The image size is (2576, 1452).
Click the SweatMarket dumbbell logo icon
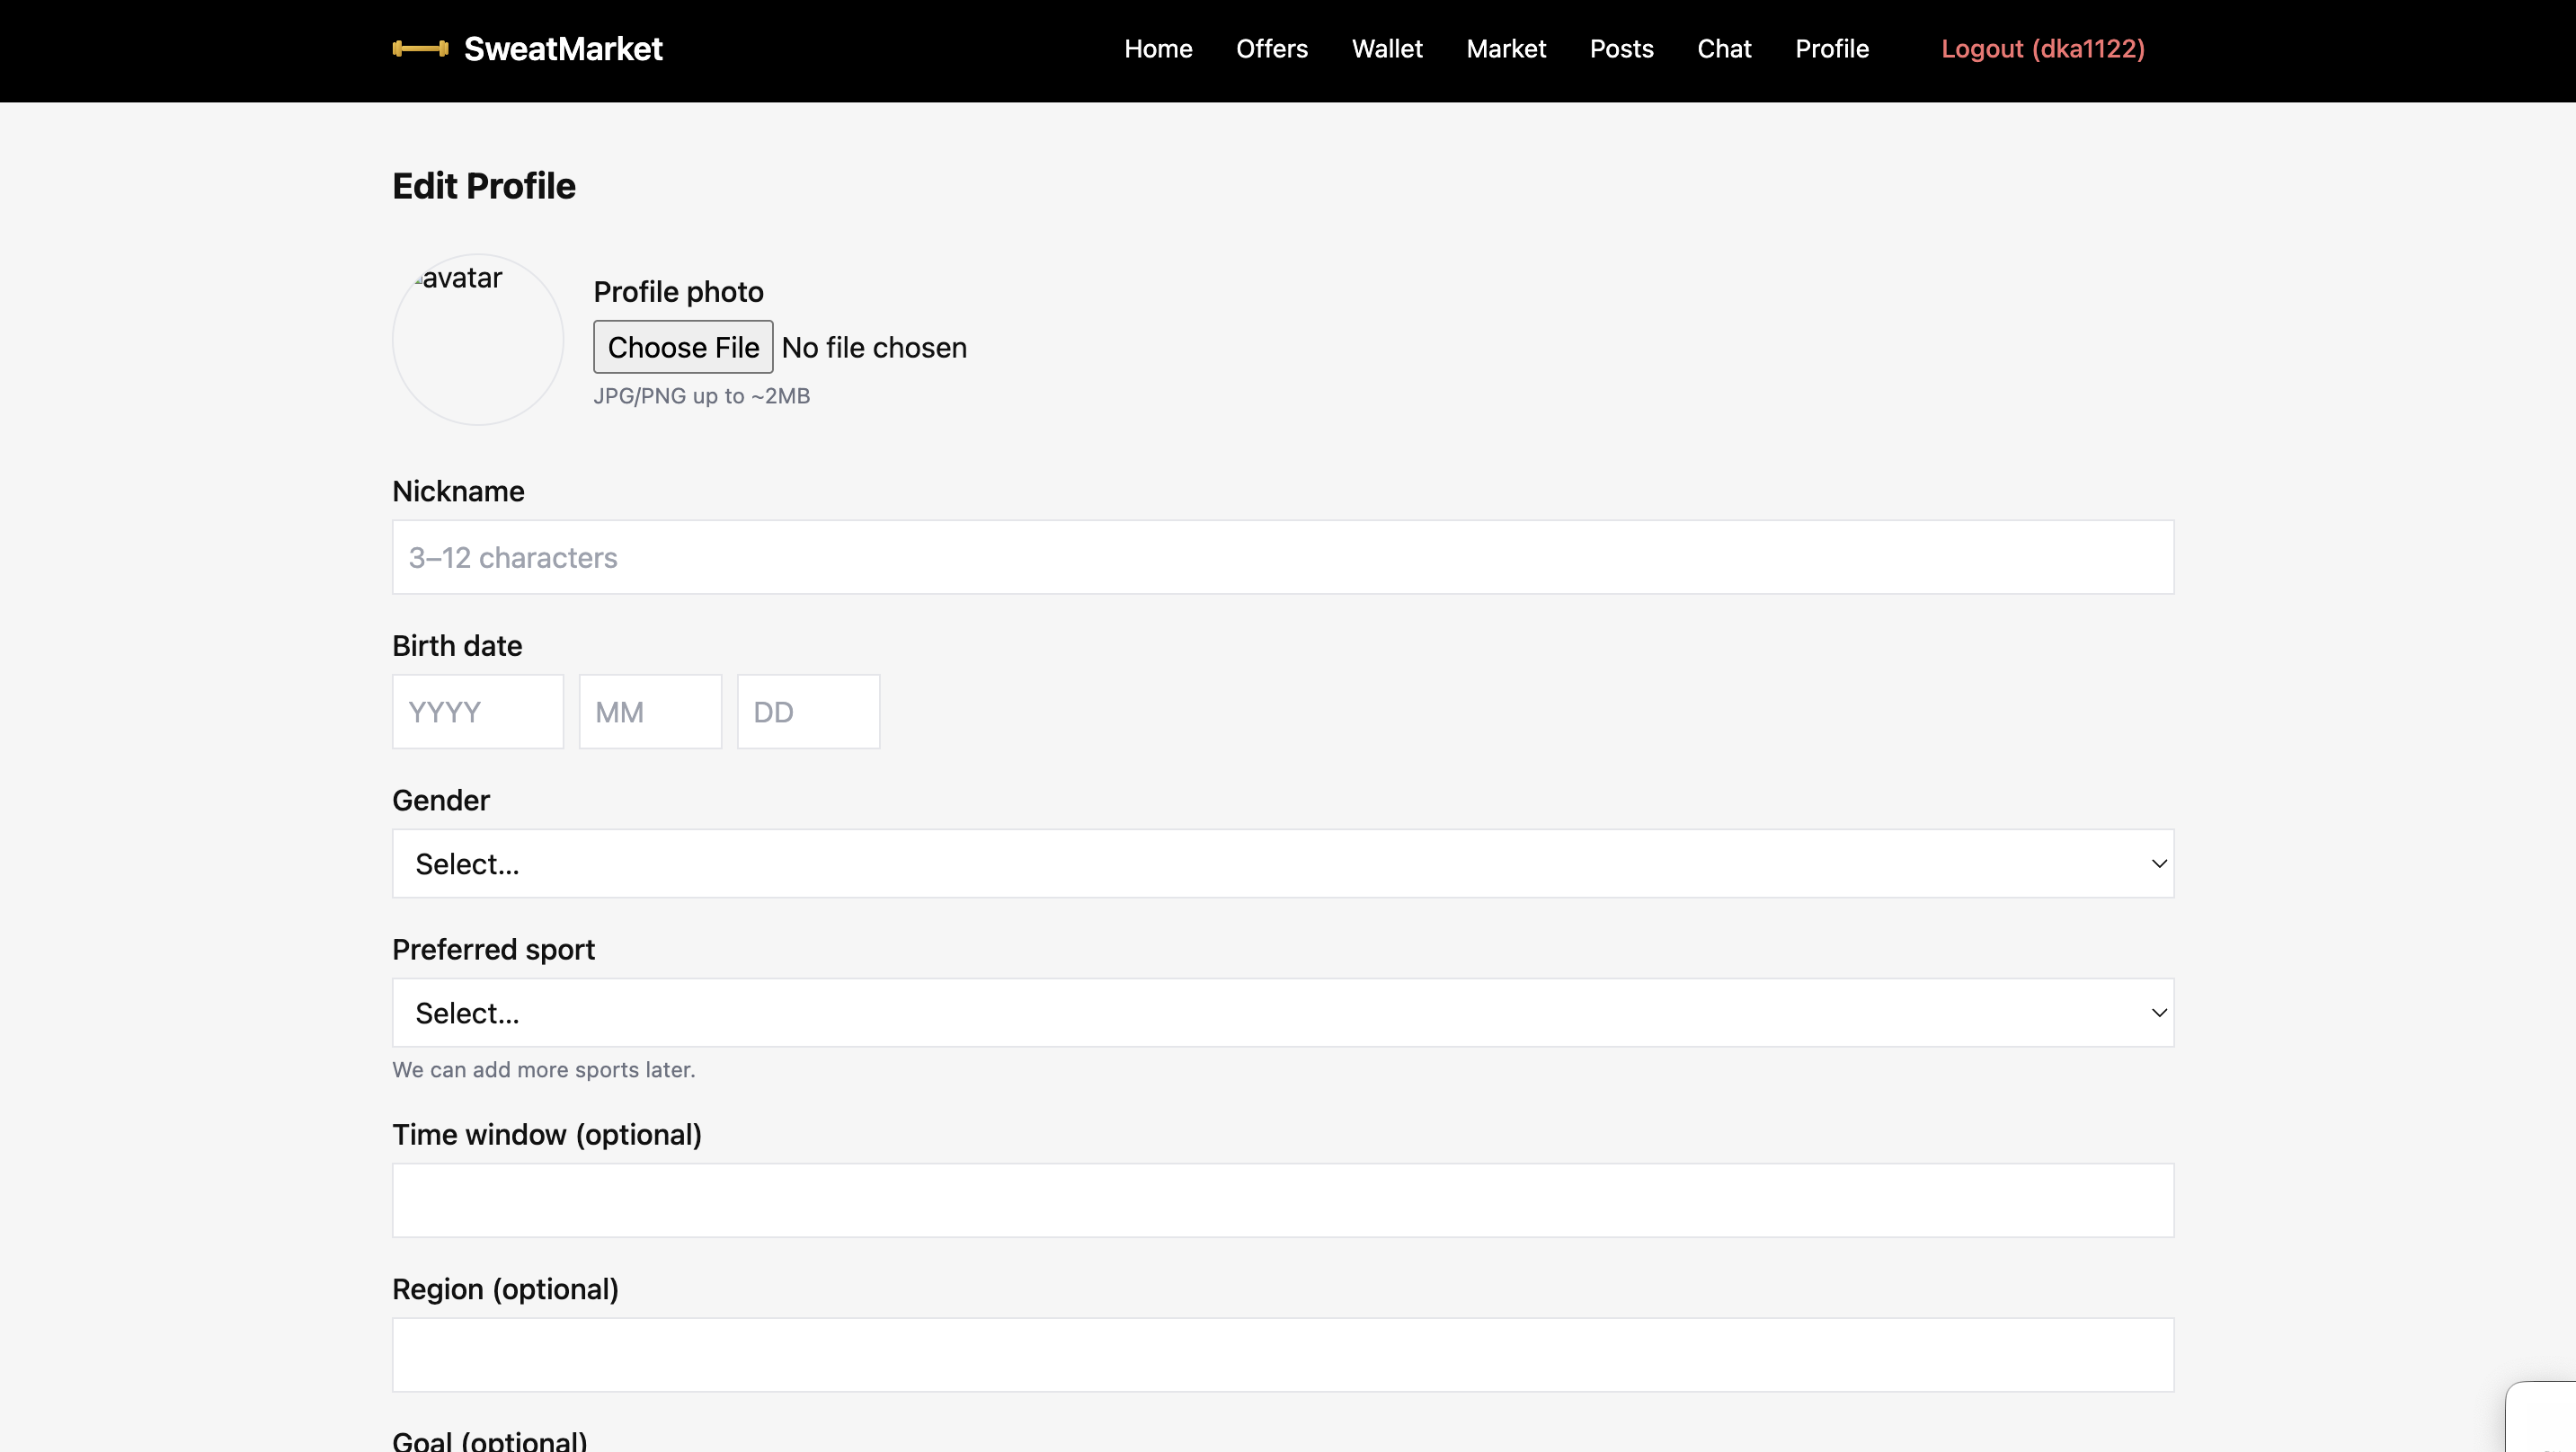pyautogui.click(x=420, y=48)
